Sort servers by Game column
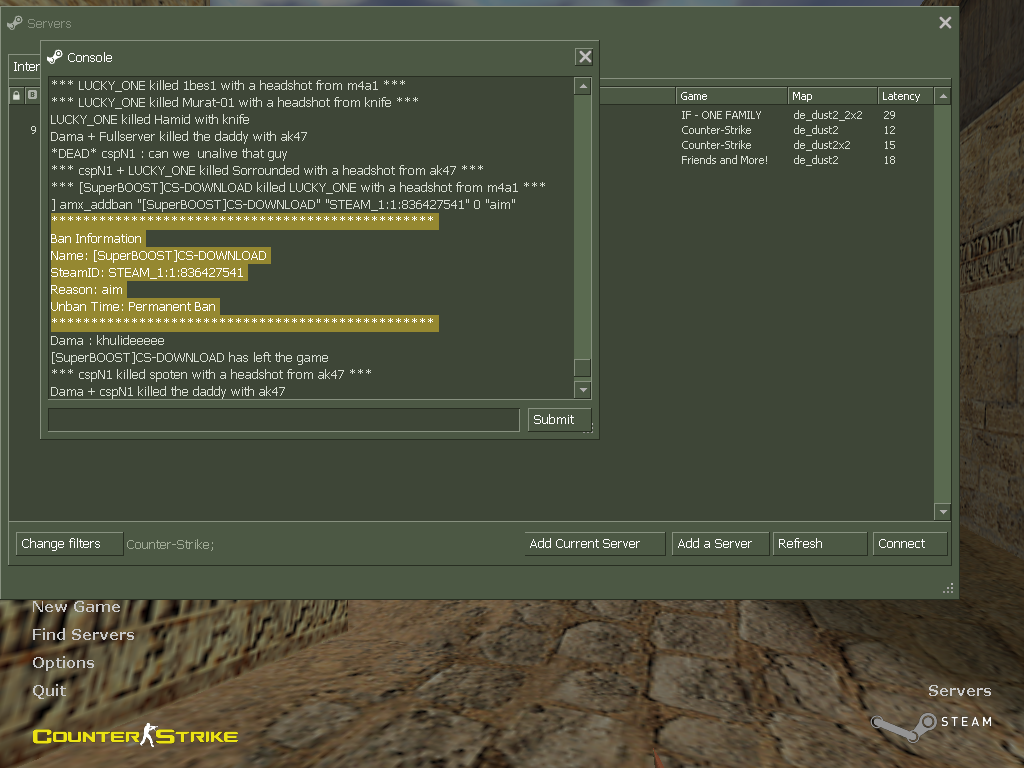This screenshot has height=768, width=1024. [x=731, y=96]
